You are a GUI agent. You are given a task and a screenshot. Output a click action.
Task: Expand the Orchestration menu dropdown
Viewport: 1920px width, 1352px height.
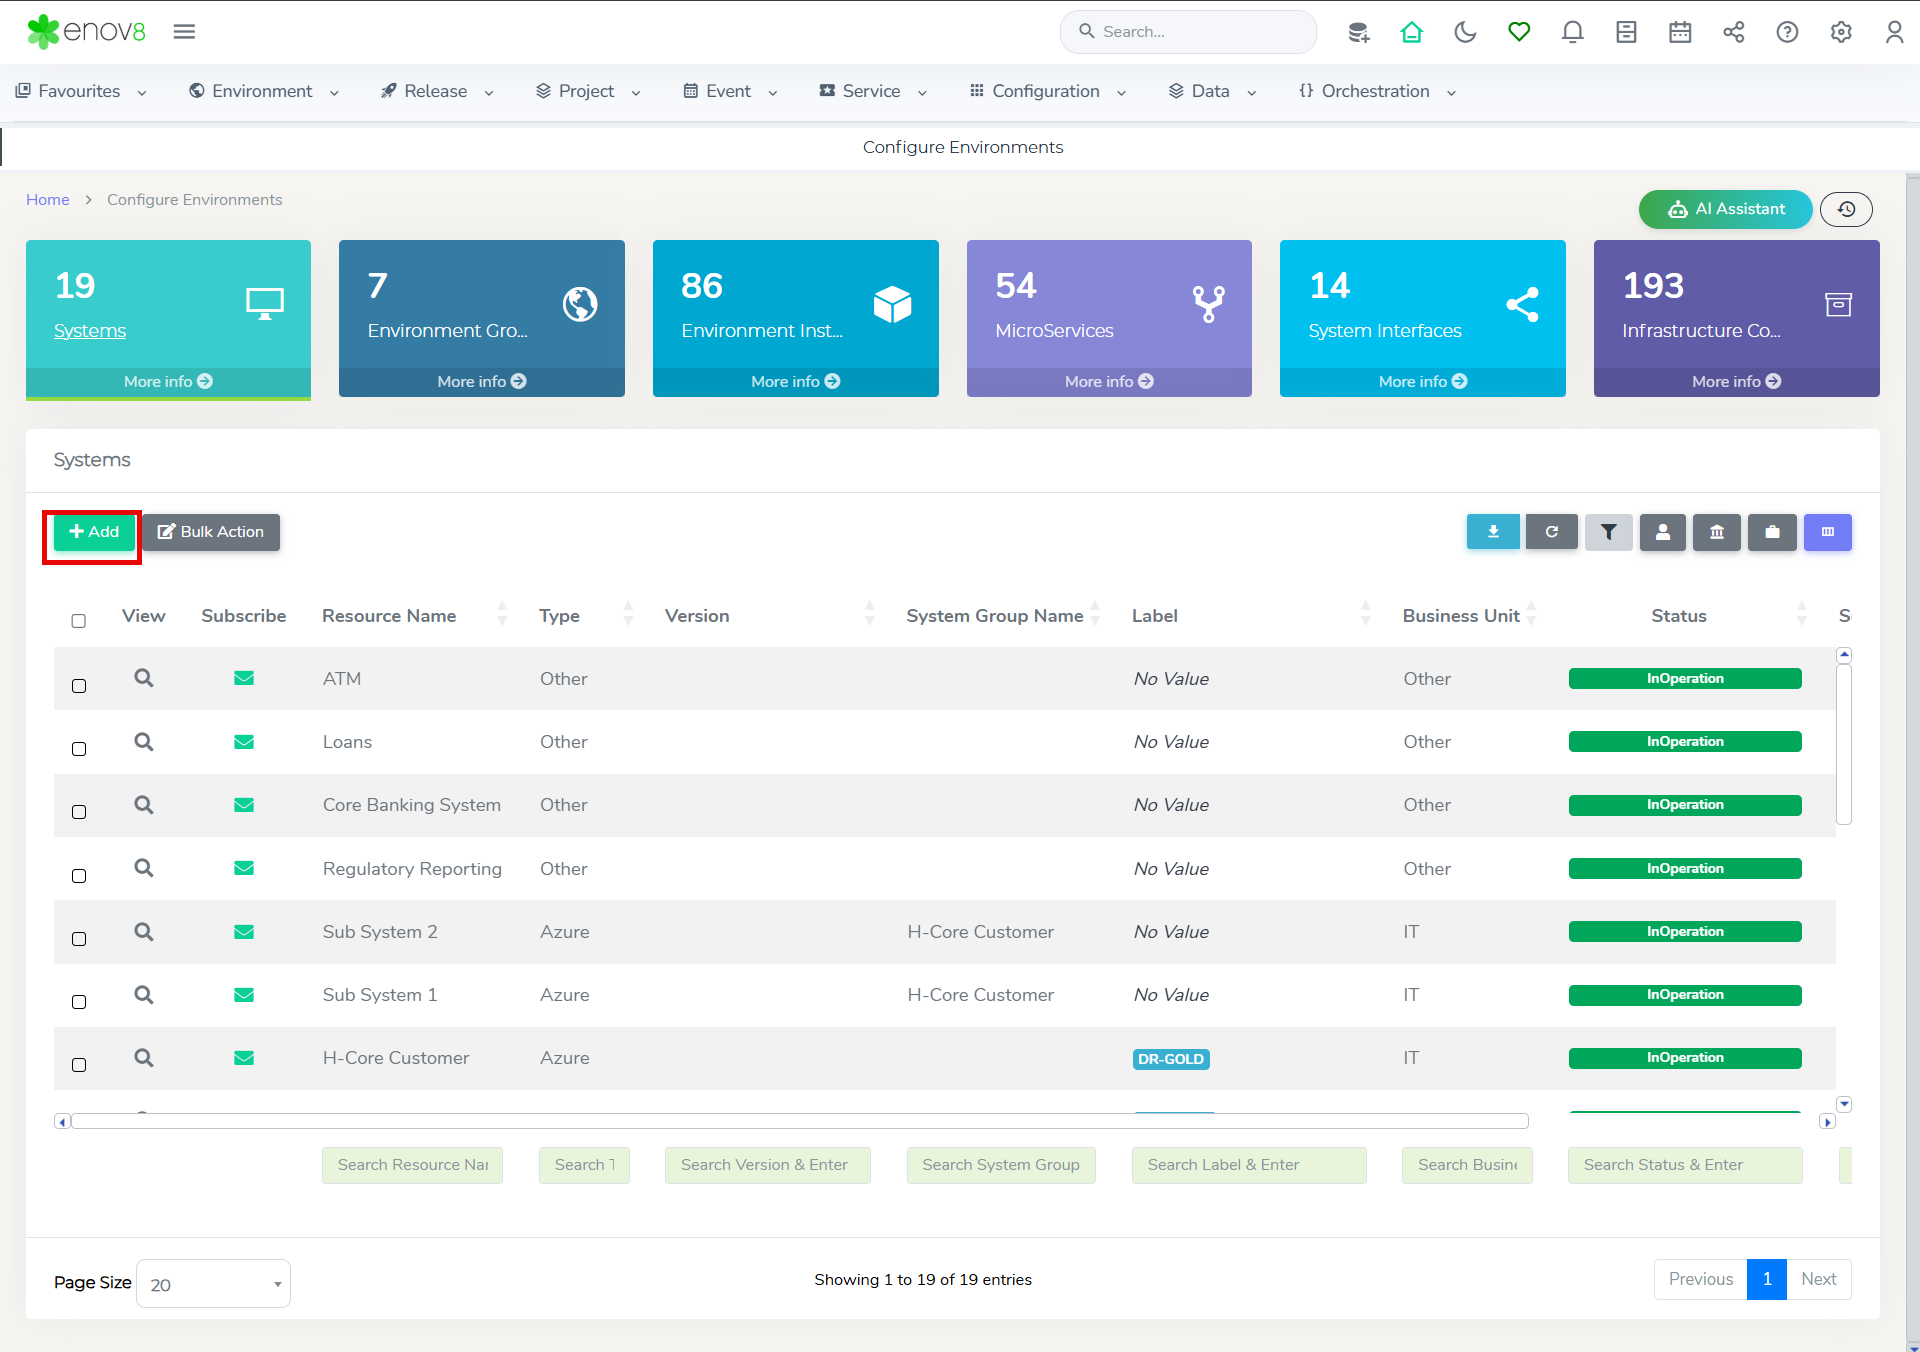[1376, 91]
